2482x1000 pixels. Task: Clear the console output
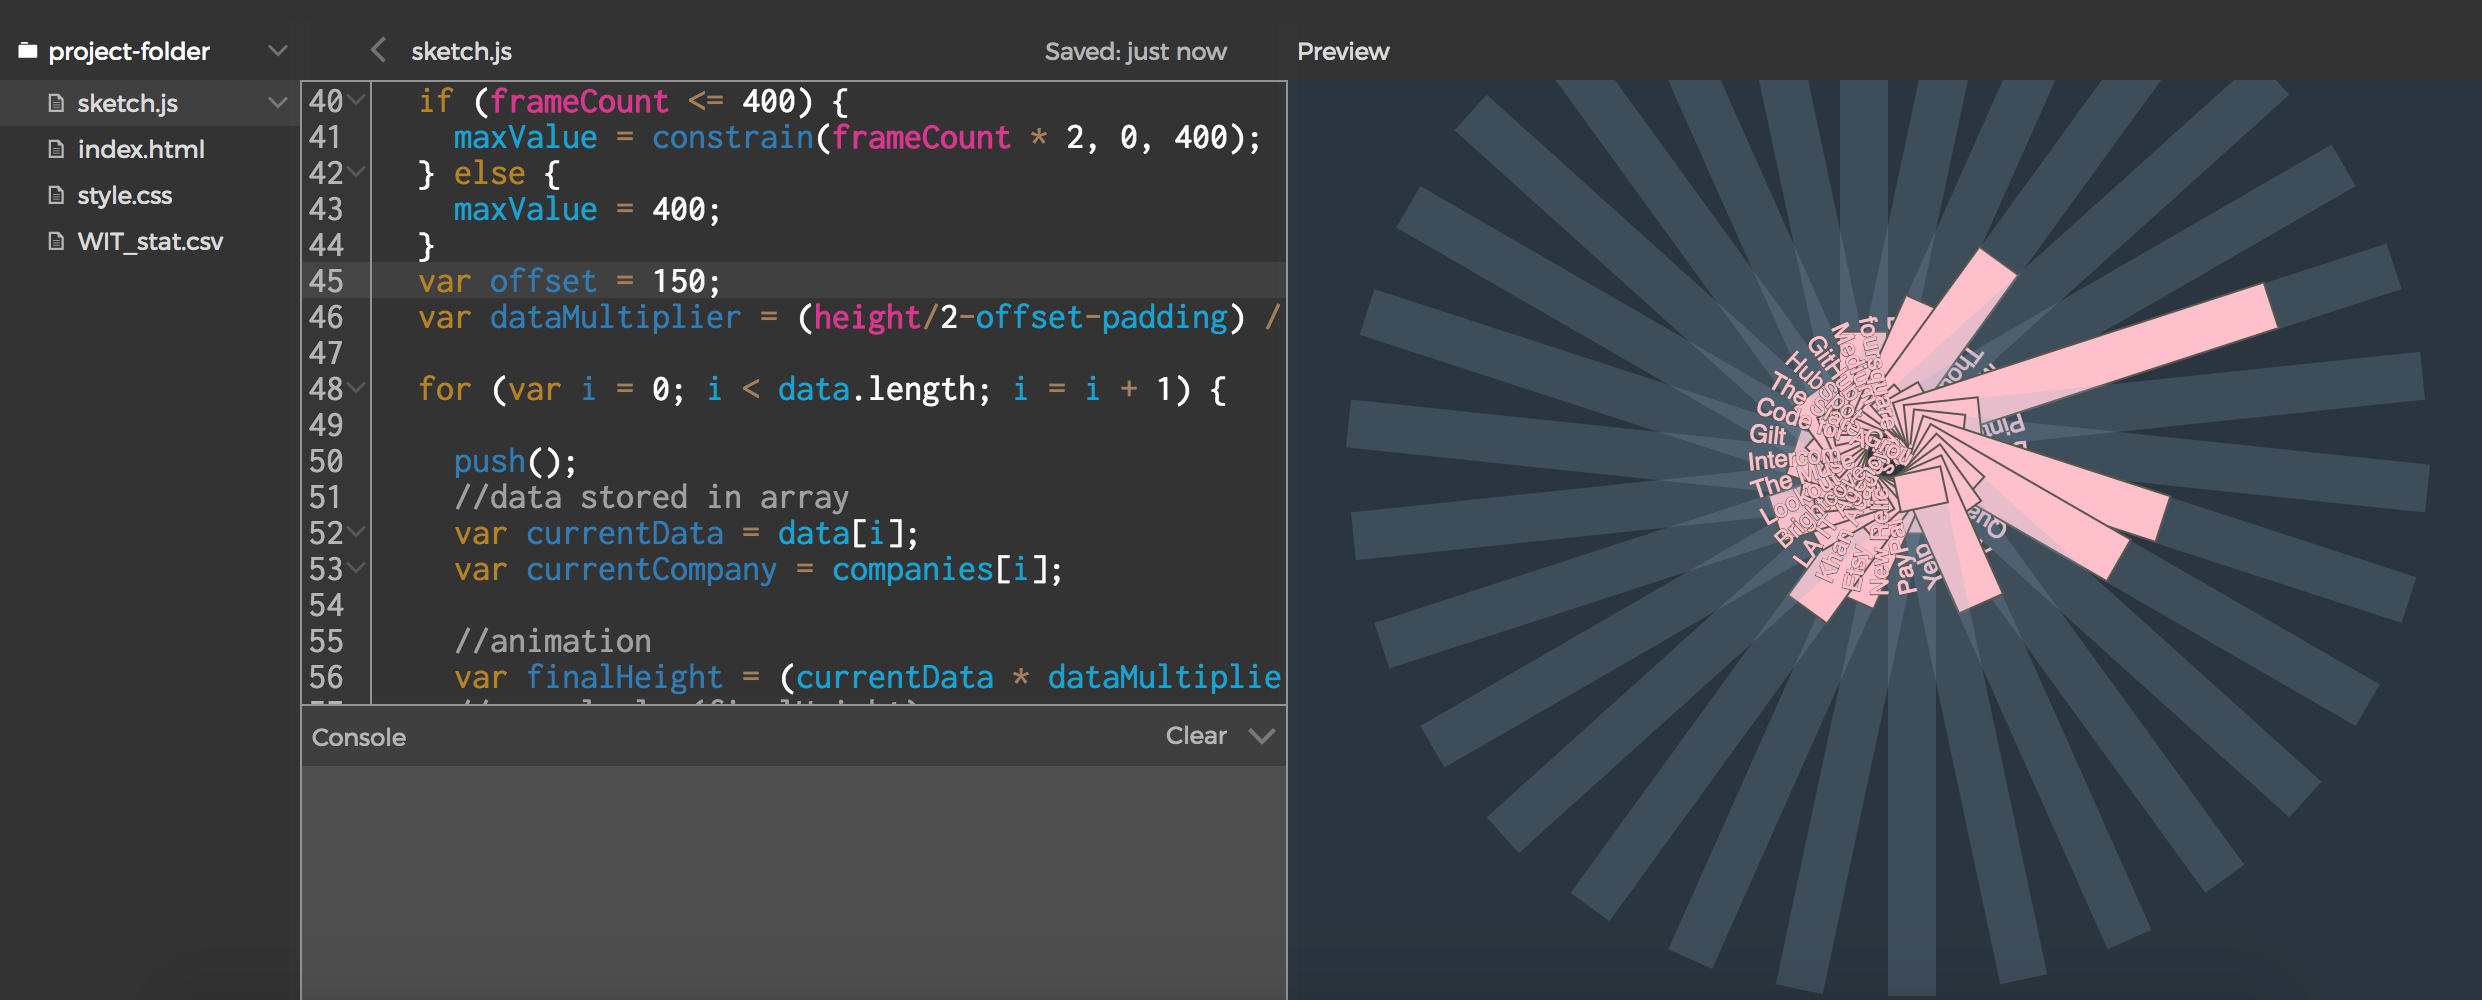(1195, 736)
